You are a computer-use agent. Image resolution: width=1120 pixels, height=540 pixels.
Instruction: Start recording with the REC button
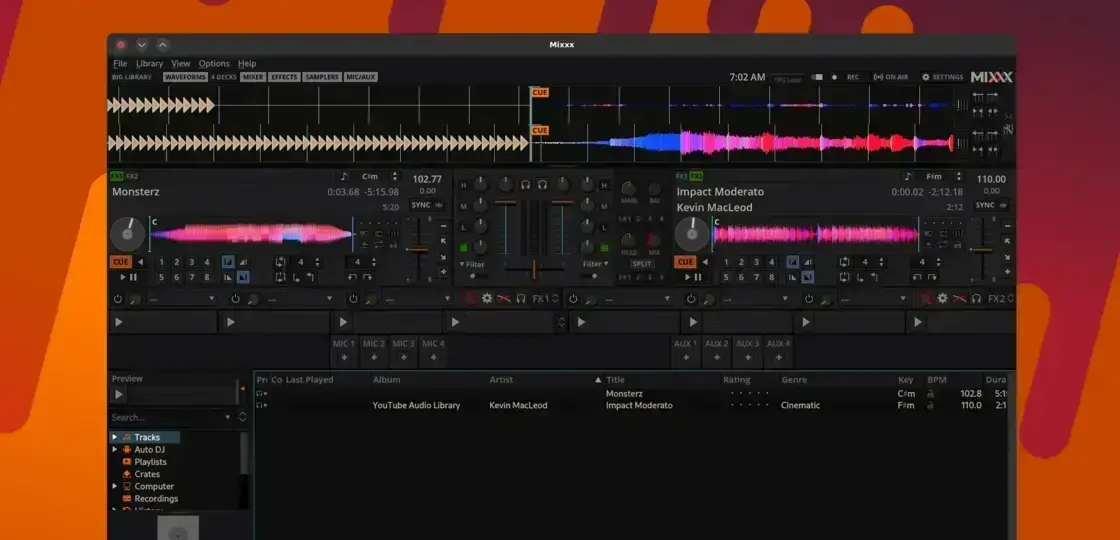click(x=847, y=77)
